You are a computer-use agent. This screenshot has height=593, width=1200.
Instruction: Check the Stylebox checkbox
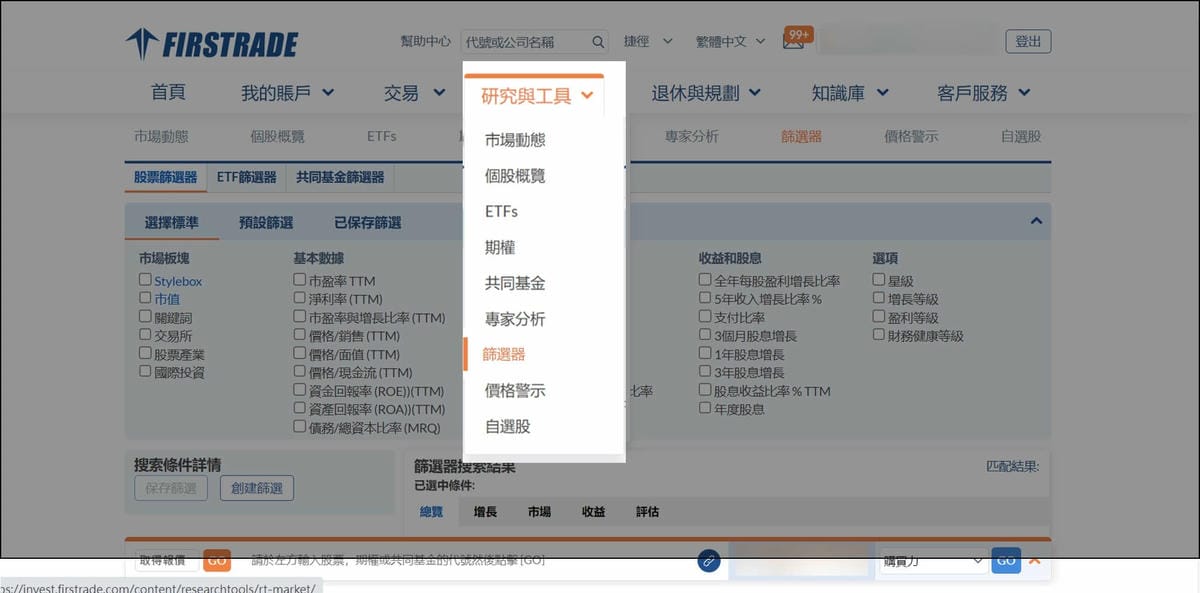[x=146, y=280]
